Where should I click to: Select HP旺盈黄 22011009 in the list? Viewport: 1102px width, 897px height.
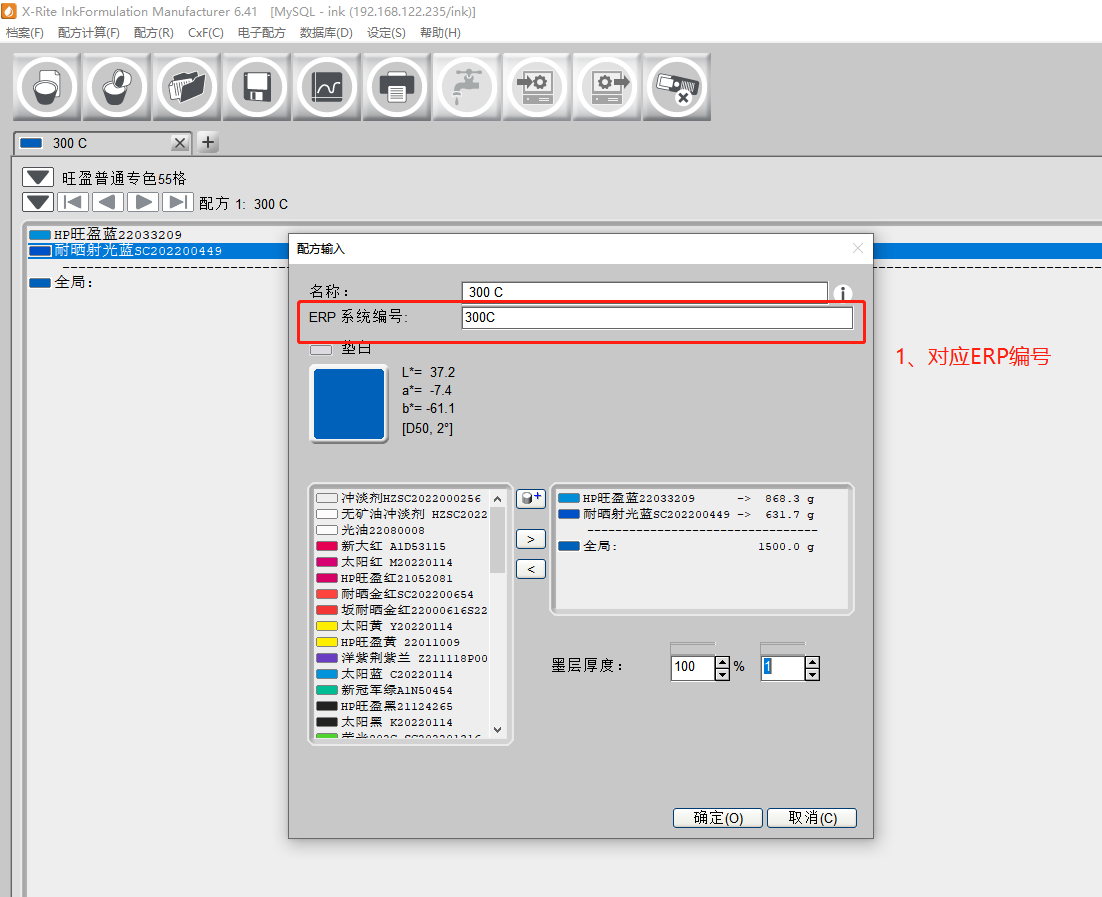point(401,643)
